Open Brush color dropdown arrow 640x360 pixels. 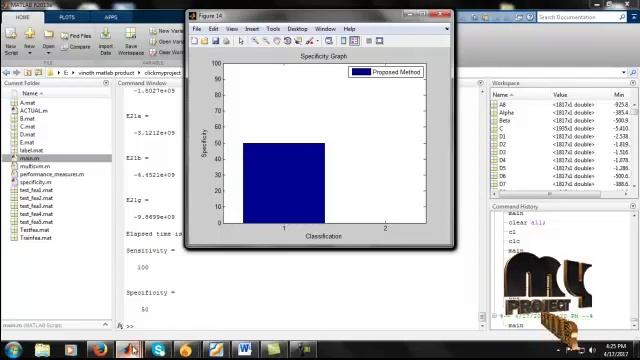tap(318, 41)
